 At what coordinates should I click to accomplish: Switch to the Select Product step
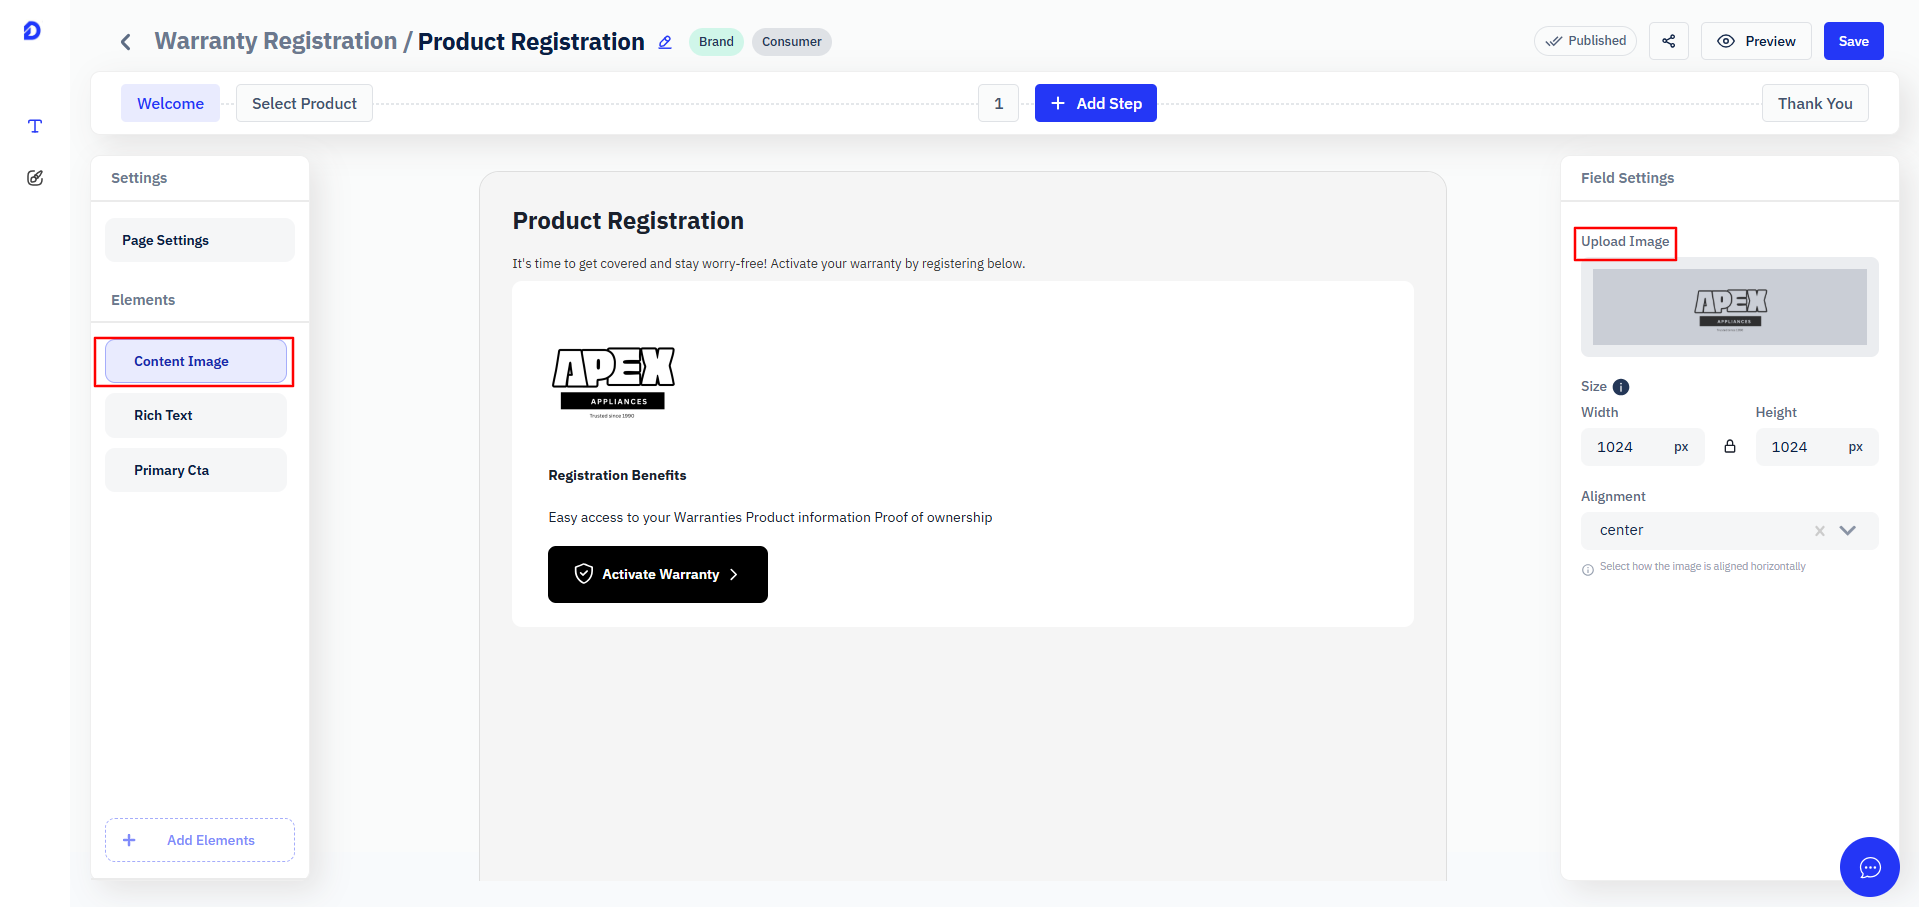(304, 103)
